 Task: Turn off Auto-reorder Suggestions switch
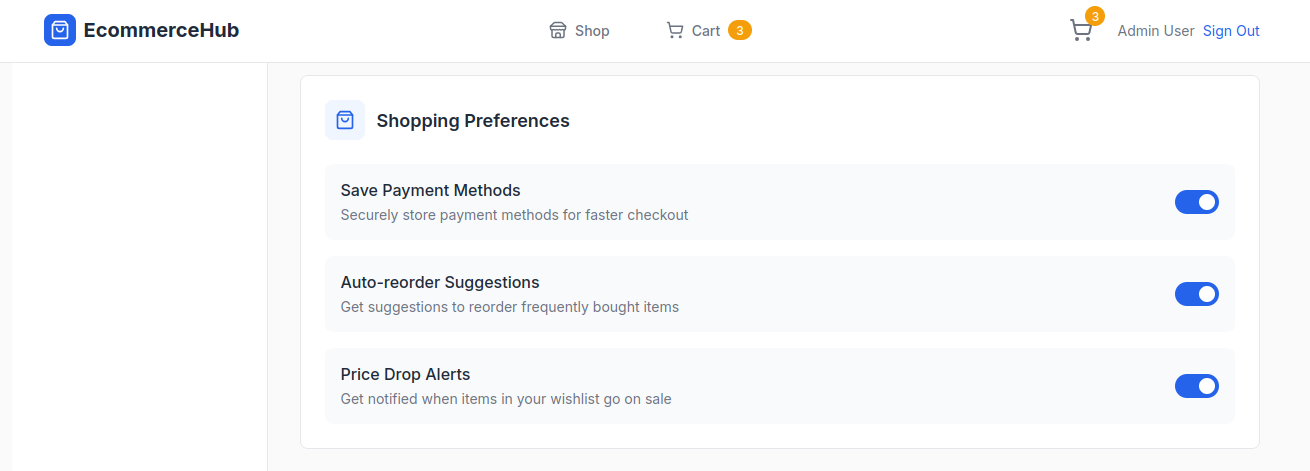coord(1196,294)
